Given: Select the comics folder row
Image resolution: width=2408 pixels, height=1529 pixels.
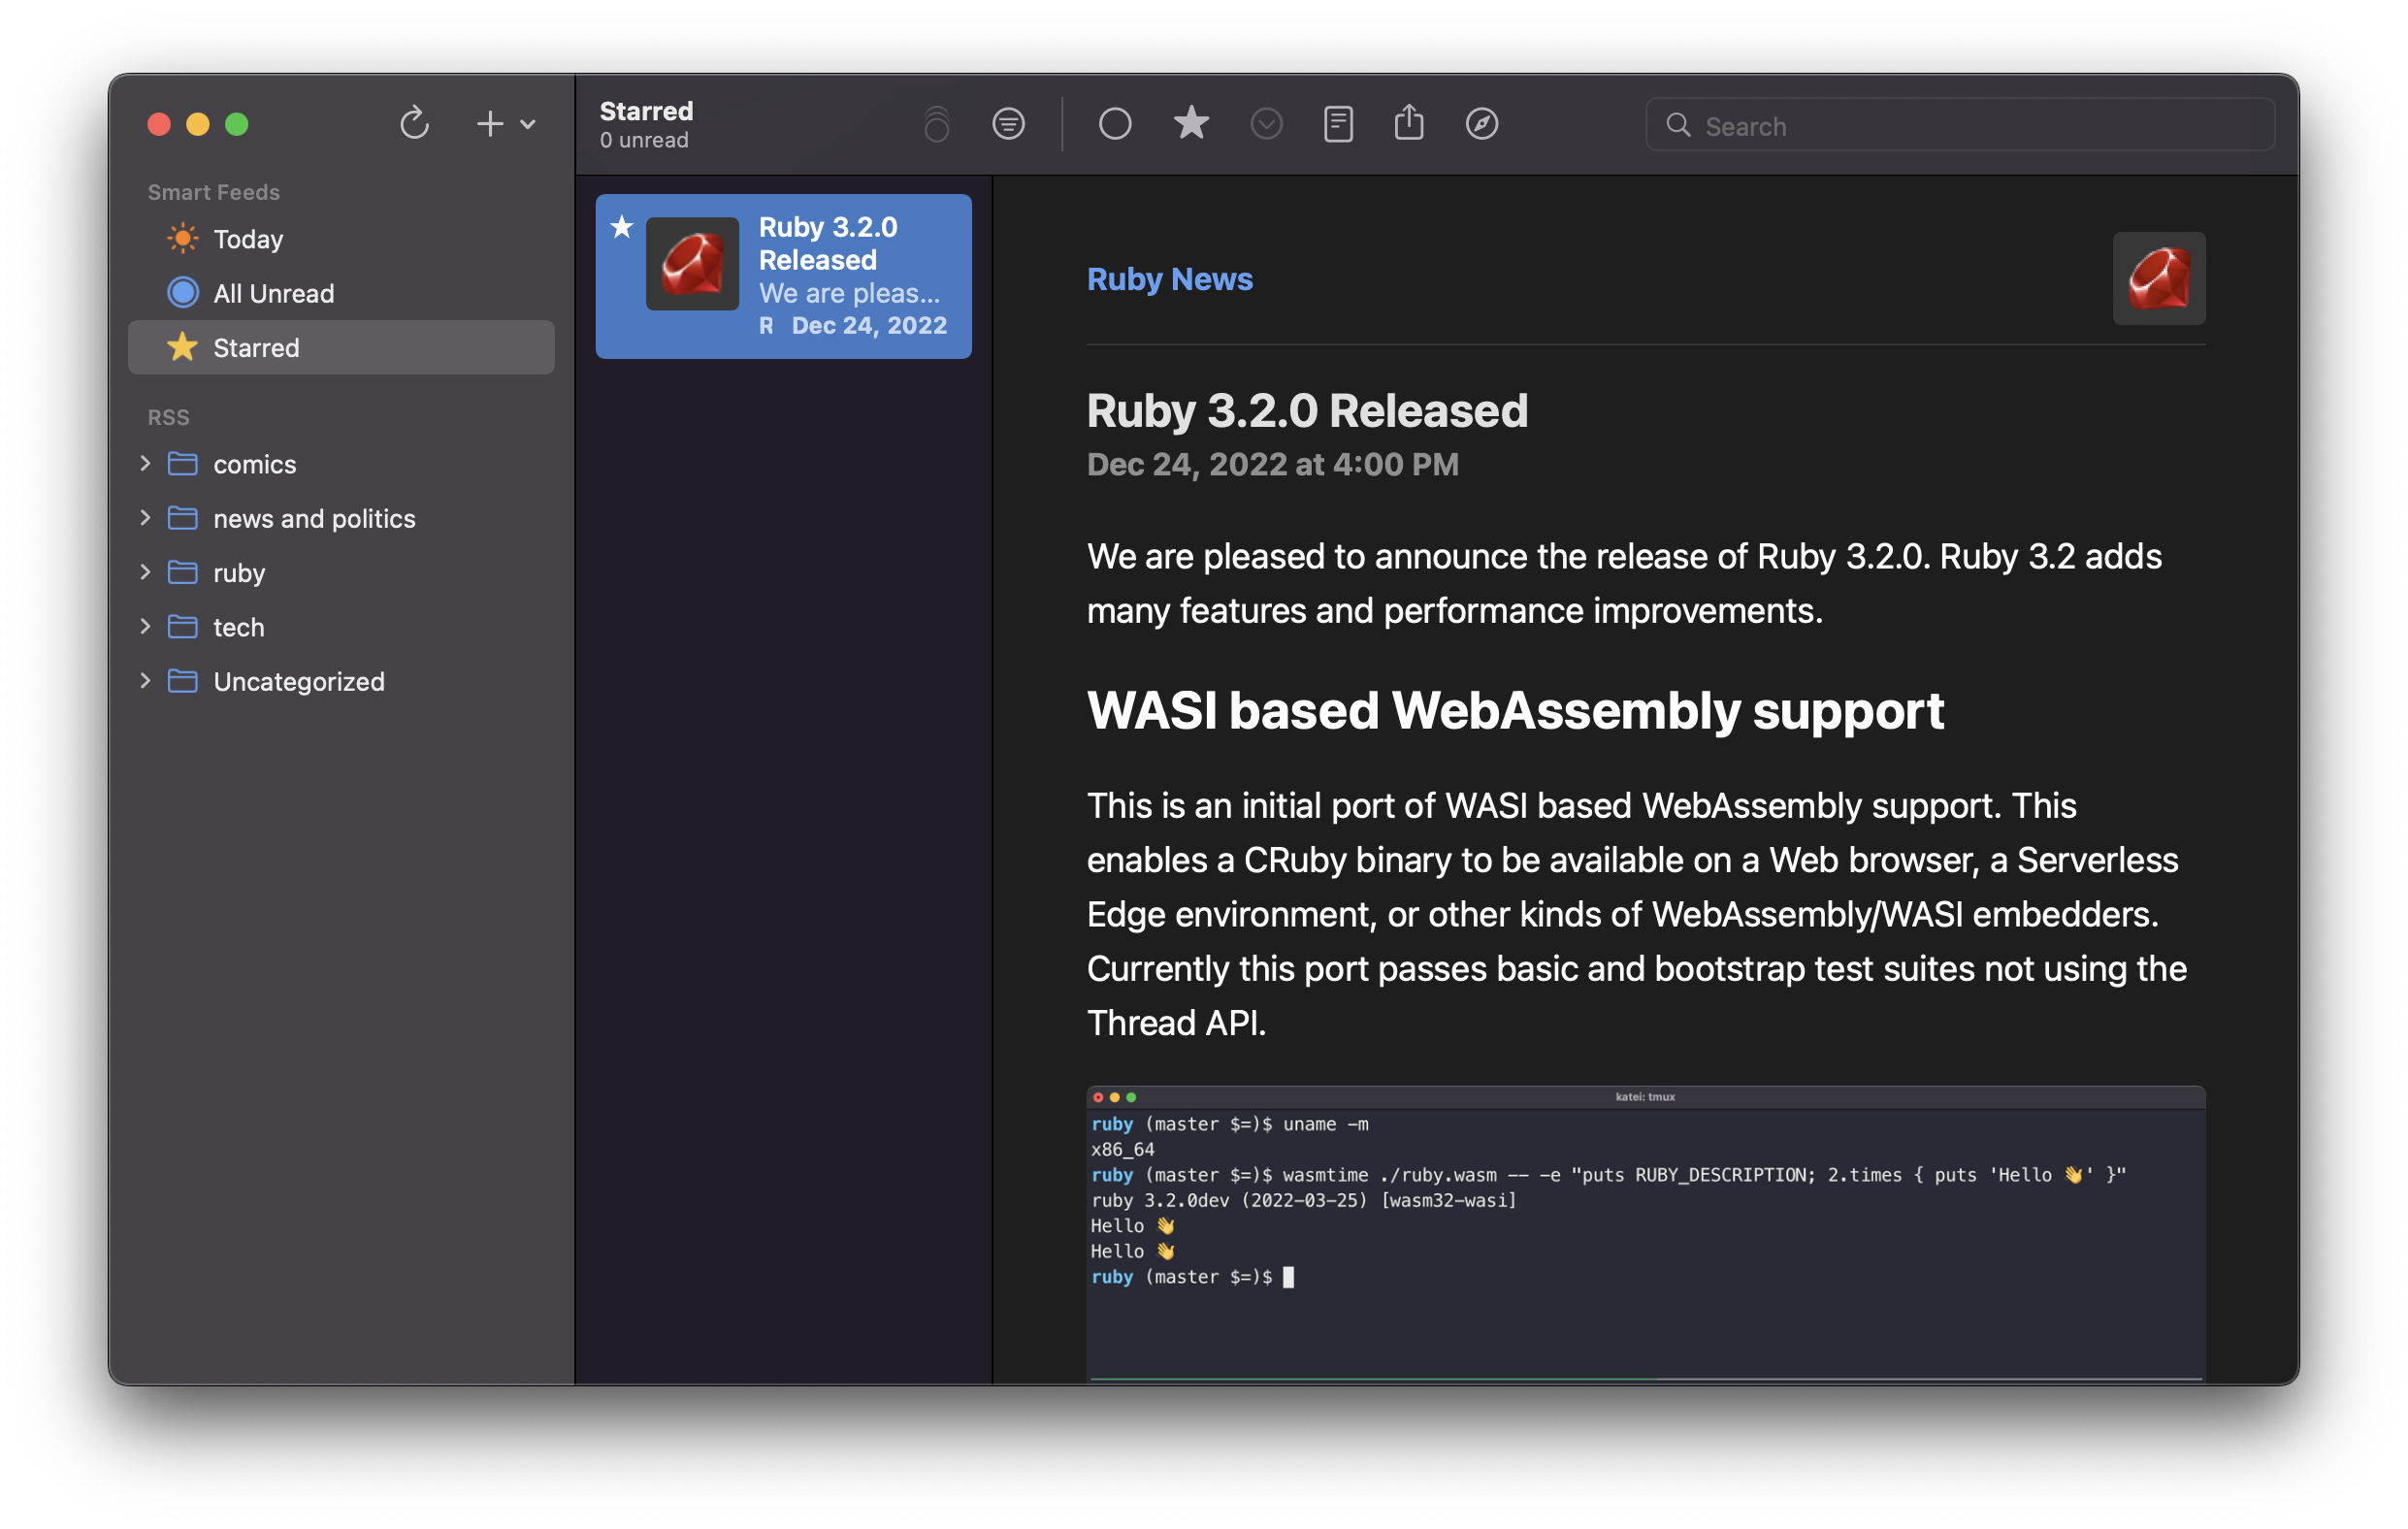Looking at the screenshot, I should (341, 464).
